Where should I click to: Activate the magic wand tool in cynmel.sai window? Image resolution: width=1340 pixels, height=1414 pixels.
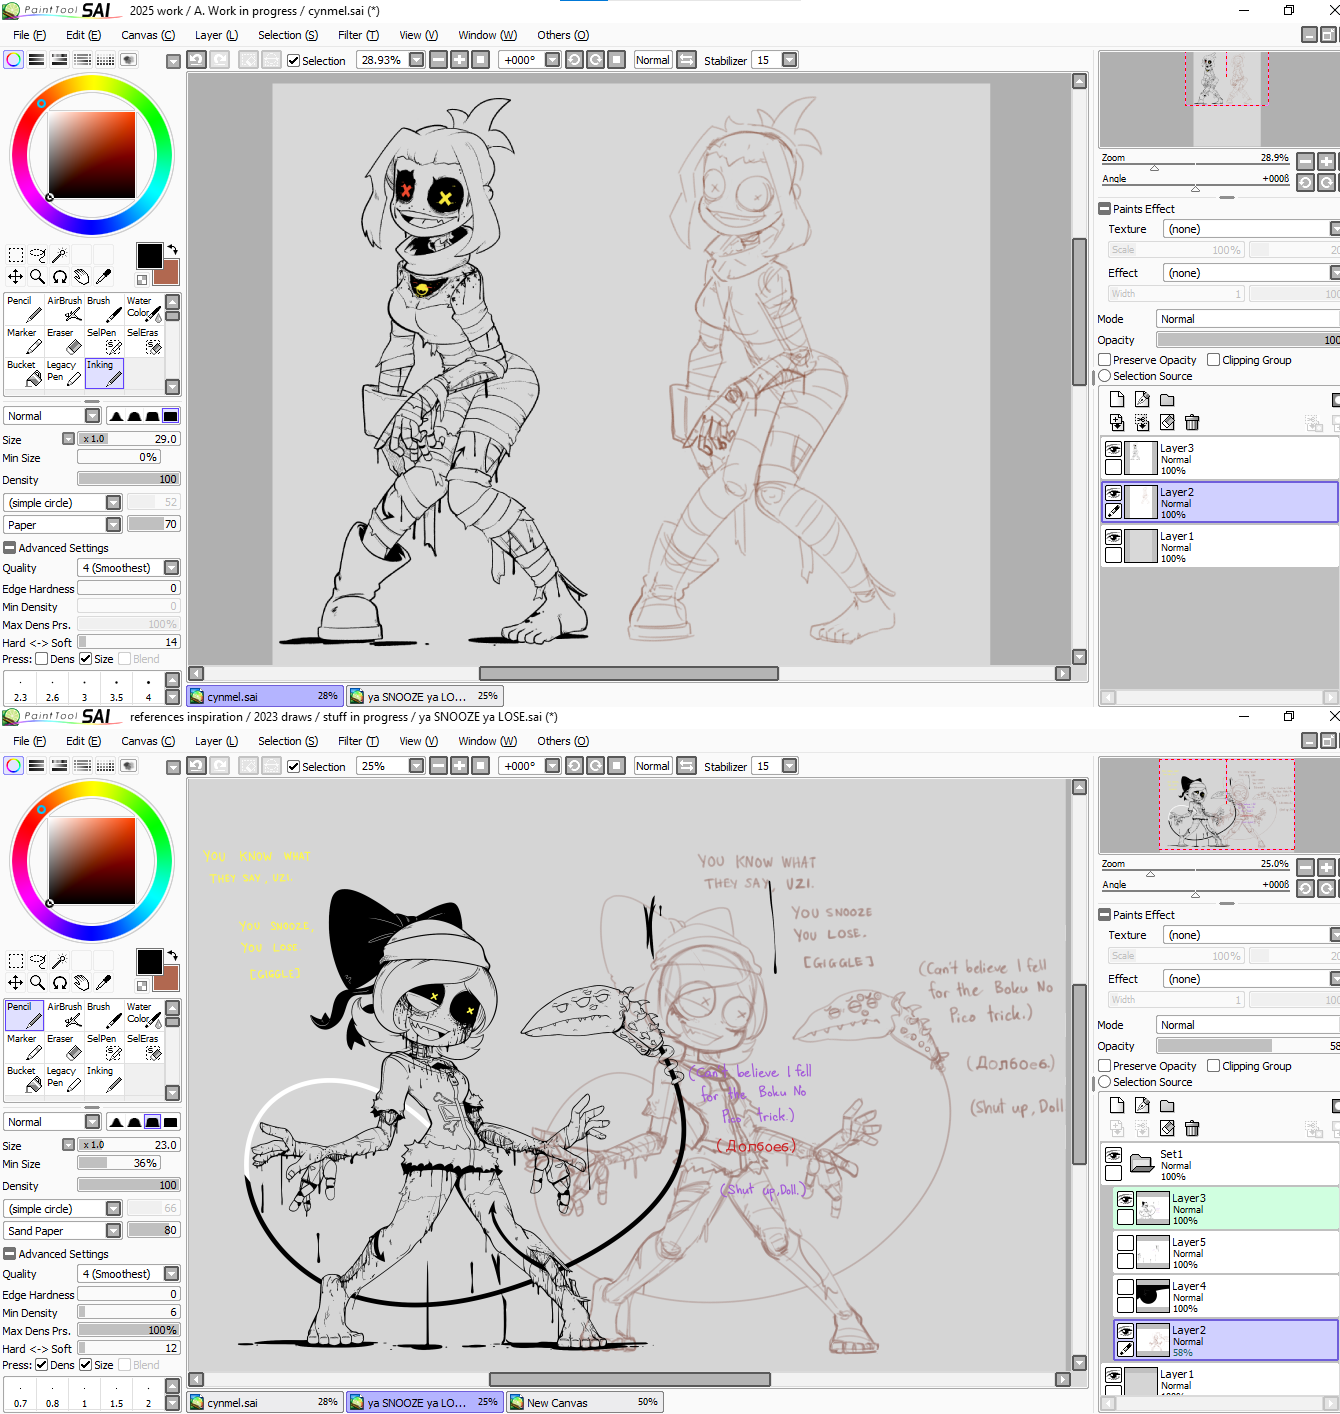pos(59,255)
